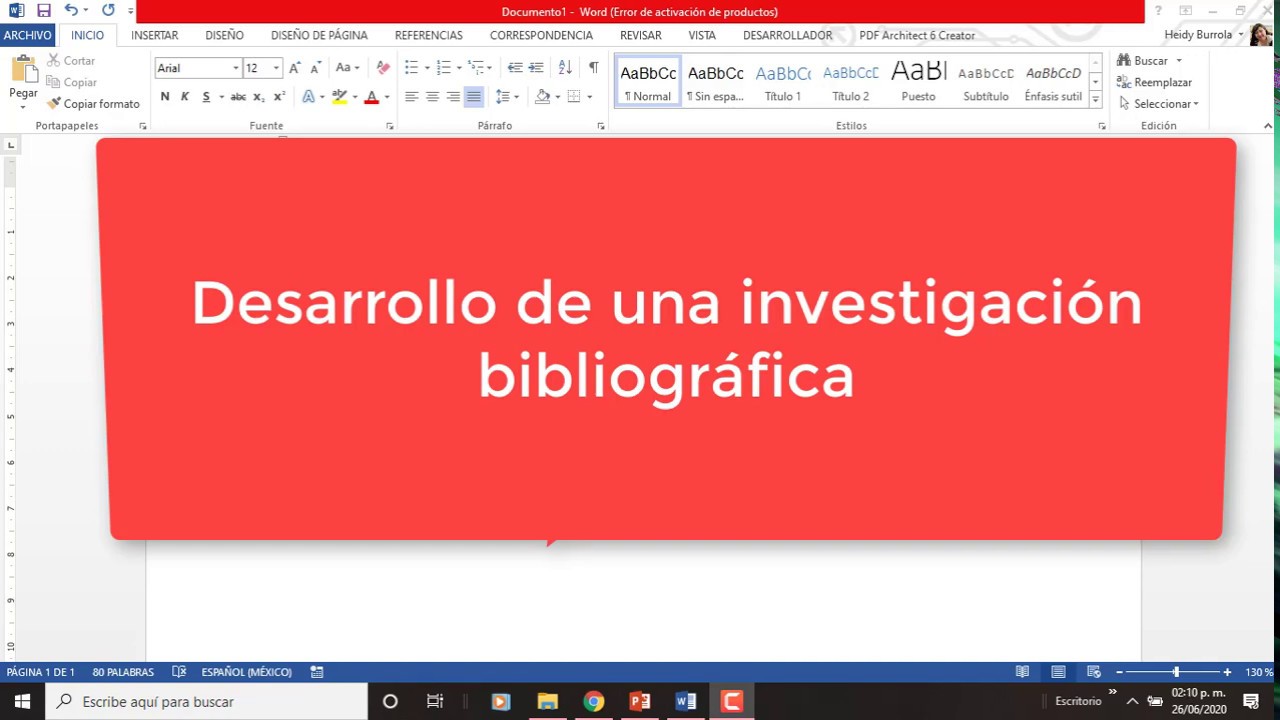Apply strikethrough formatting
This screenshot has height=720, width=1280.
[x=237, y=96]
